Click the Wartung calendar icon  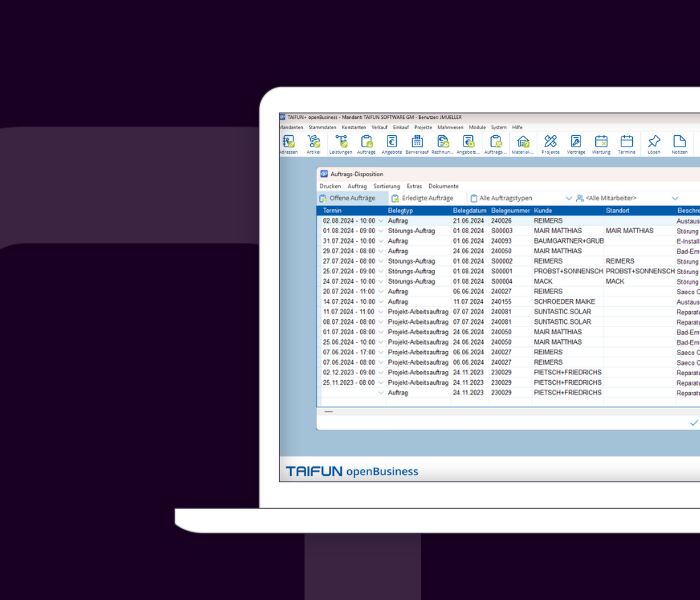(601, 143)
